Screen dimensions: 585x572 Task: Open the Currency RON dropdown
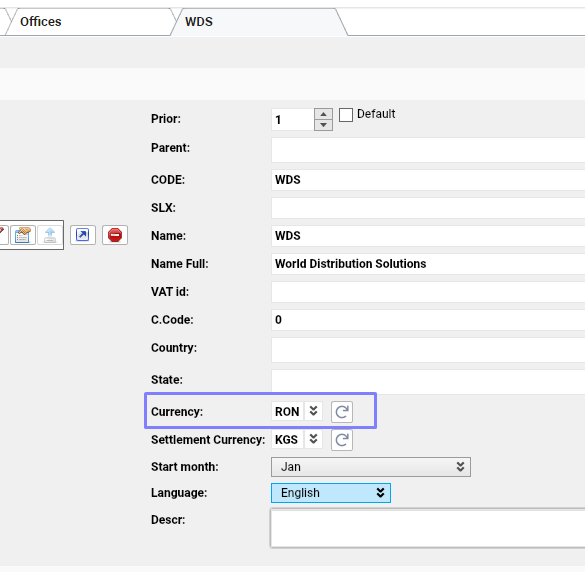tap(313, 411)
